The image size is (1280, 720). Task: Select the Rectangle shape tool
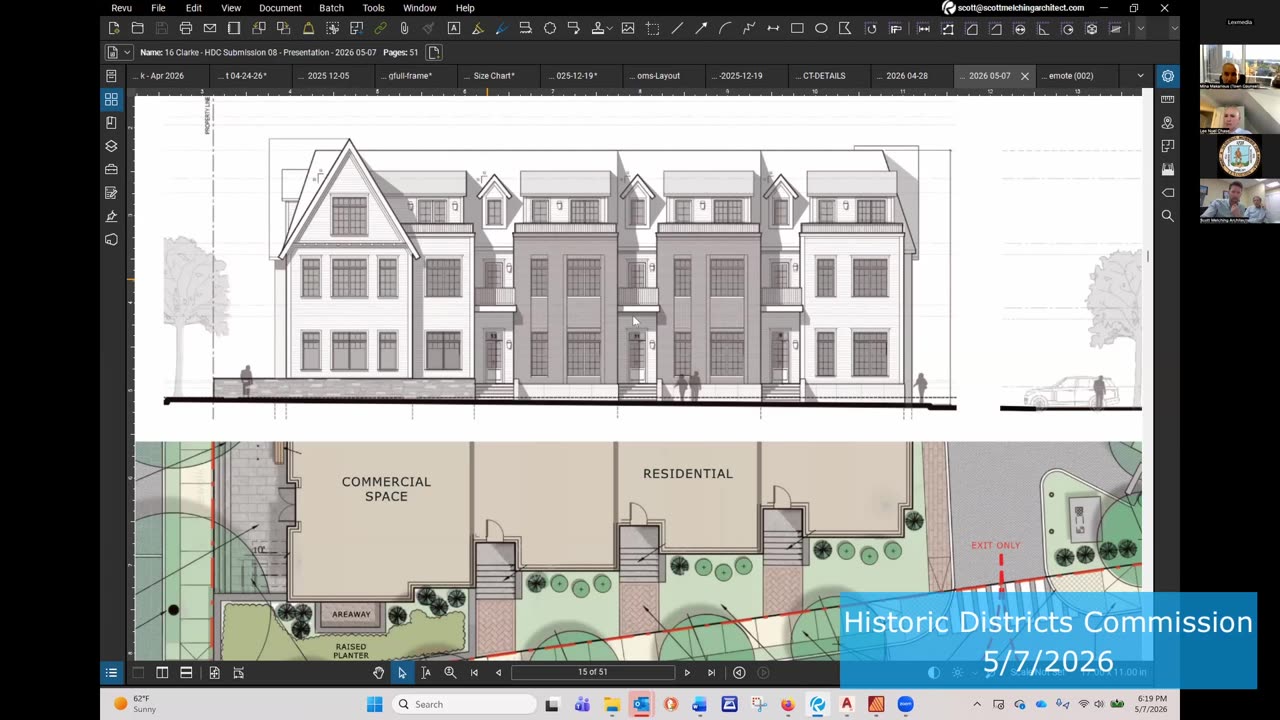click(797, 28)
